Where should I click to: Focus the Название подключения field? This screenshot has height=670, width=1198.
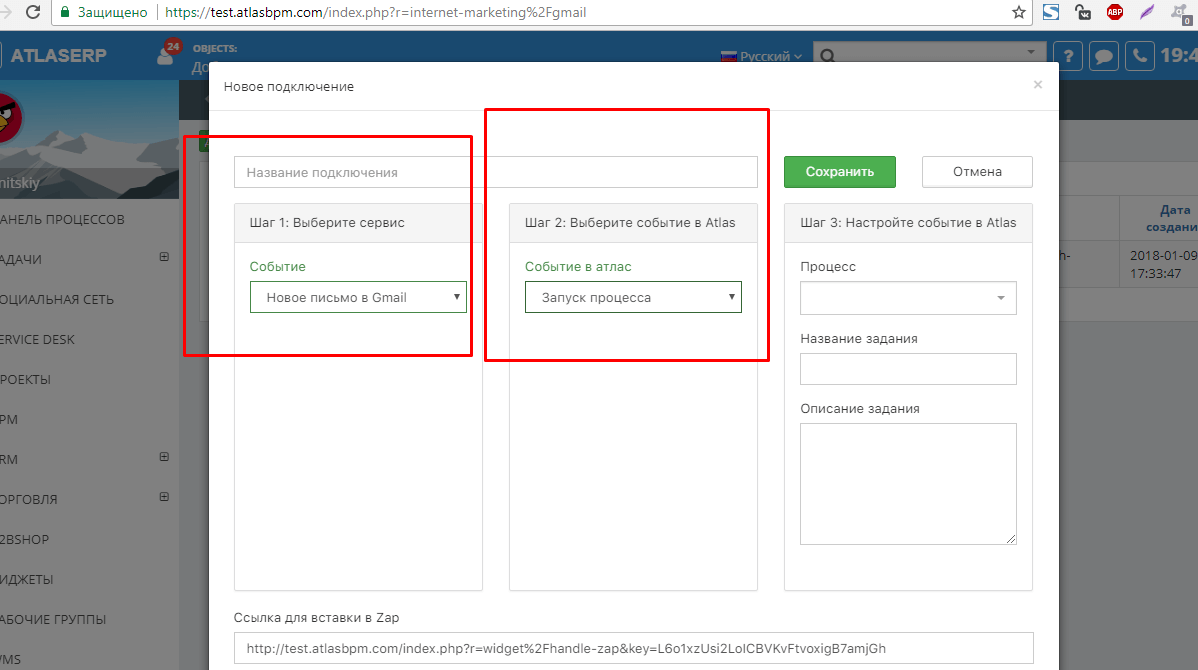pyautogui.click(x=495, y=172)
